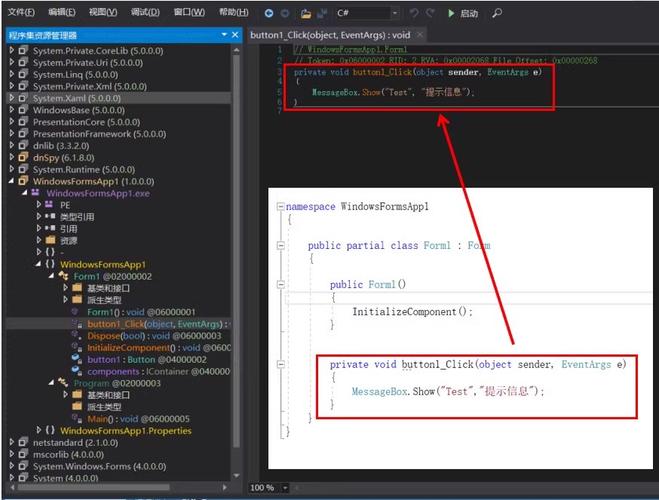This screenshot has width=659, height=500.
Task: Open the 调试(D) menu
Action: click(145, 13)
